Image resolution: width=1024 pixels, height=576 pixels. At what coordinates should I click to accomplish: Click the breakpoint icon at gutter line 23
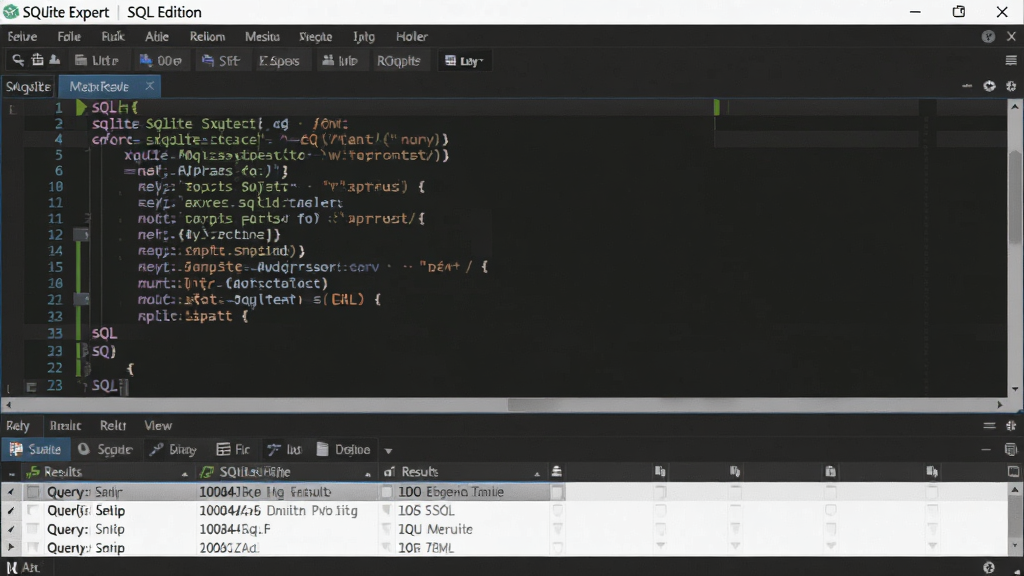pyautogui.click(x=31, y=387)
